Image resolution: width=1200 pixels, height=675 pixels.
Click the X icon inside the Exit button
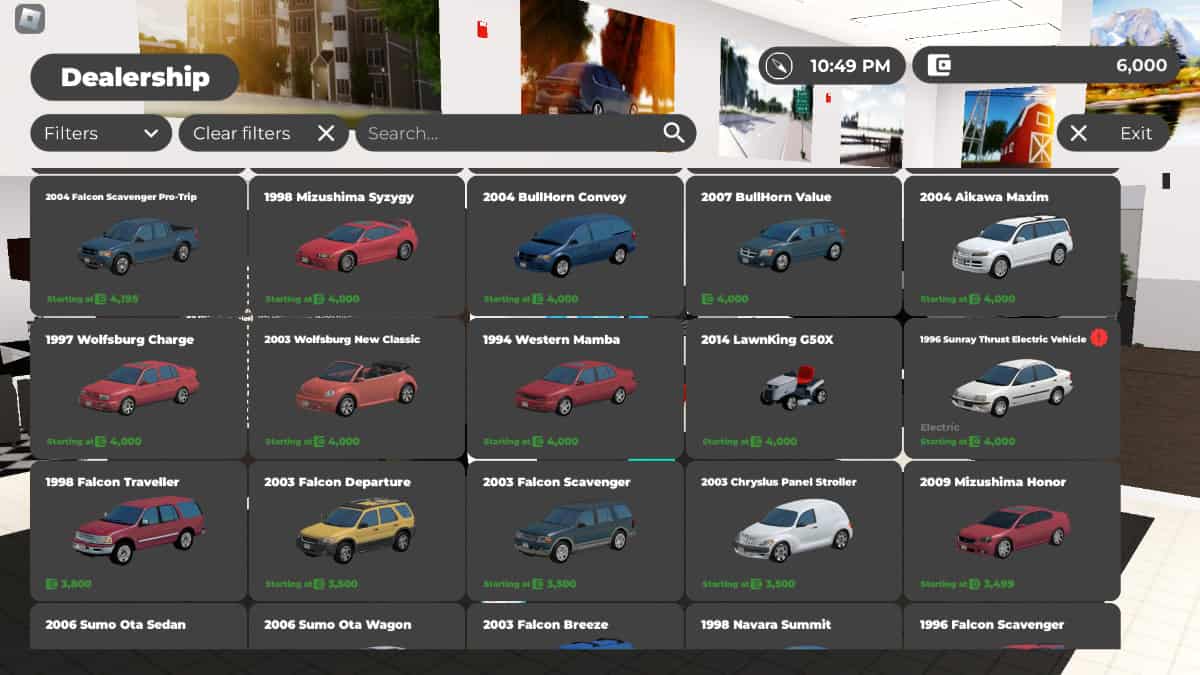[1077, 132]
